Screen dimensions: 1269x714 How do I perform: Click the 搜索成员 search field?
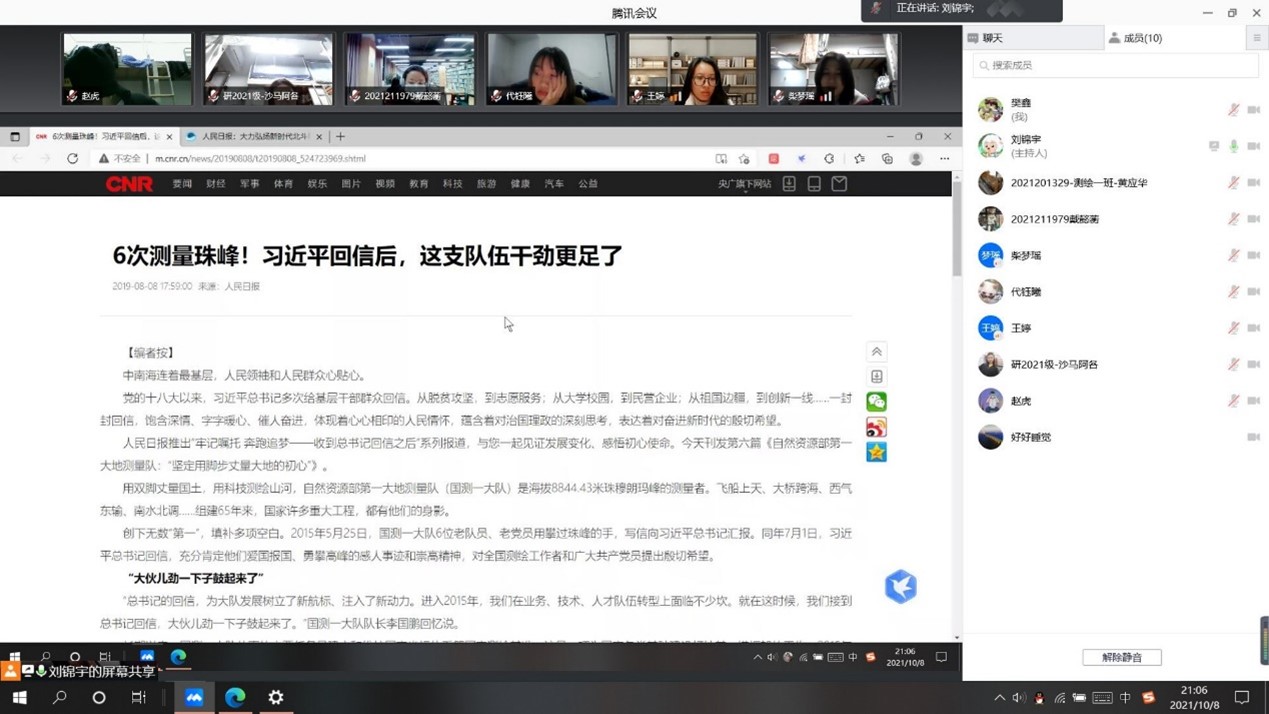[1115, 65]
